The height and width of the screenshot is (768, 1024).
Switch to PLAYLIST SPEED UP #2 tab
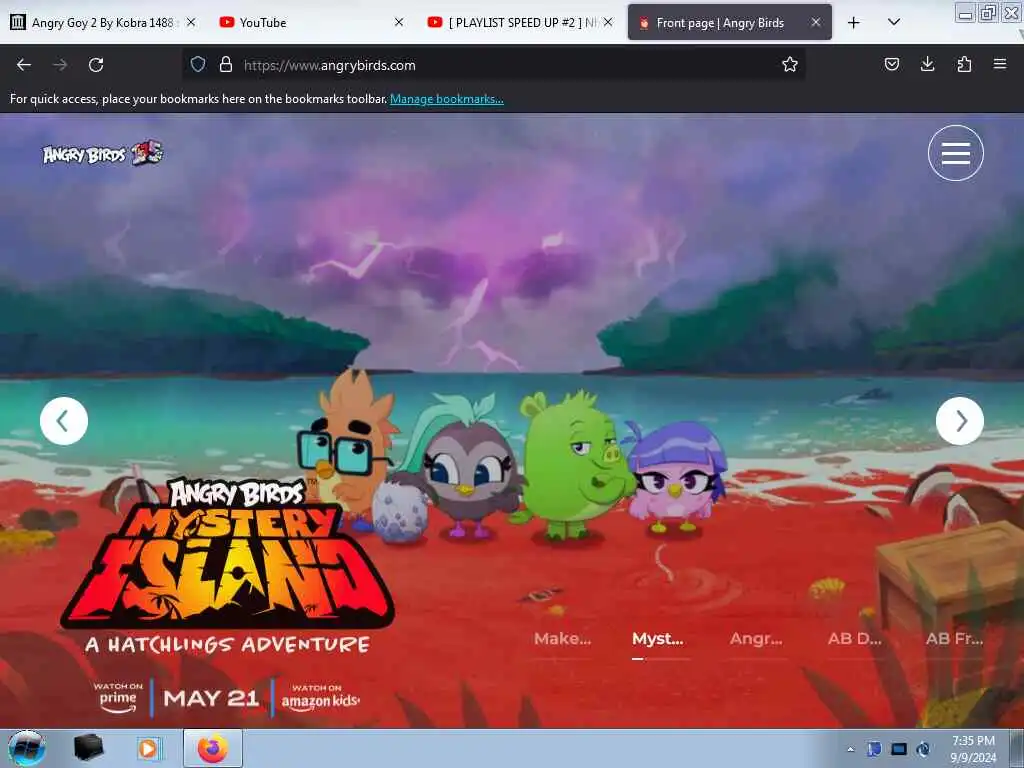tap(520, 22)
